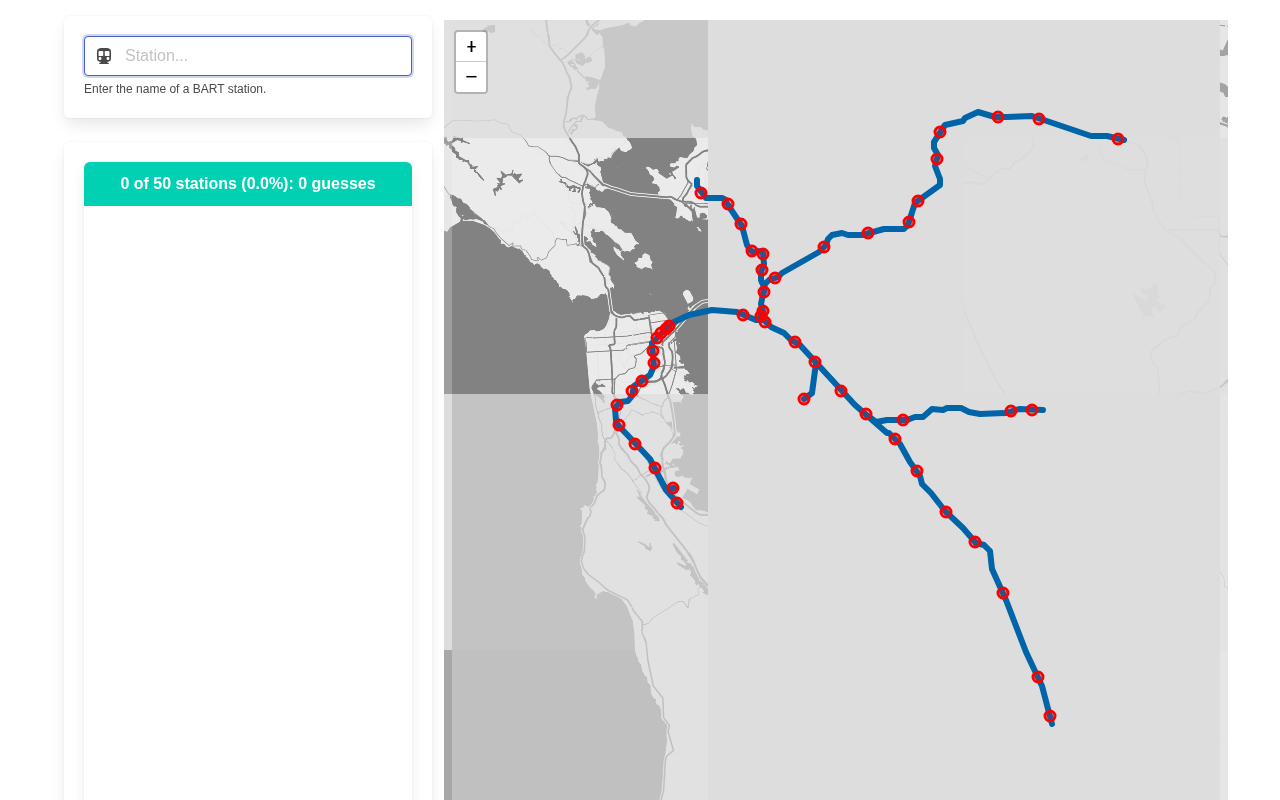Screen dimensions: 1280x800
Task: Select the easternmost marker on the middle branch
Action: click(x=1032, y=410)
